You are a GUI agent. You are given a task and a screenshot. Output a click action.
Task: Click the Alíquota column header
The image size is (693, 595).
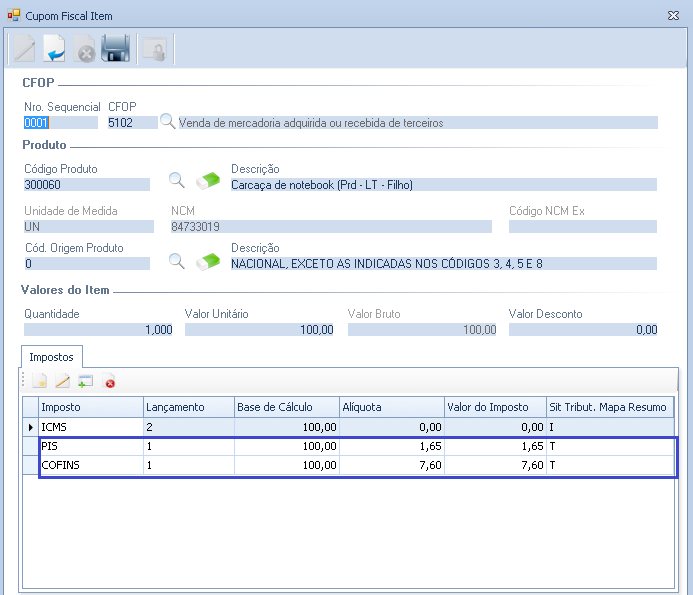[x=390, y=407]
